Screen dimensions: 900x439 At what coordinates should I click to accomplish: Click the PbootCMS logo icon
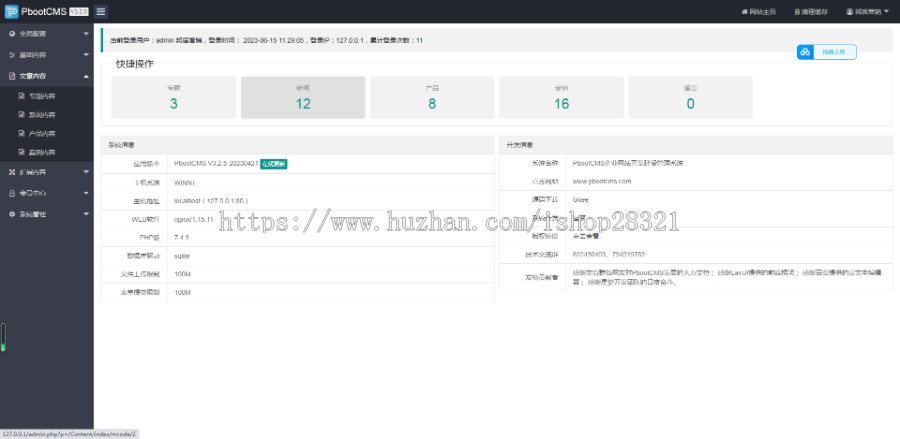pyautogui.click(x=11, y=11)
